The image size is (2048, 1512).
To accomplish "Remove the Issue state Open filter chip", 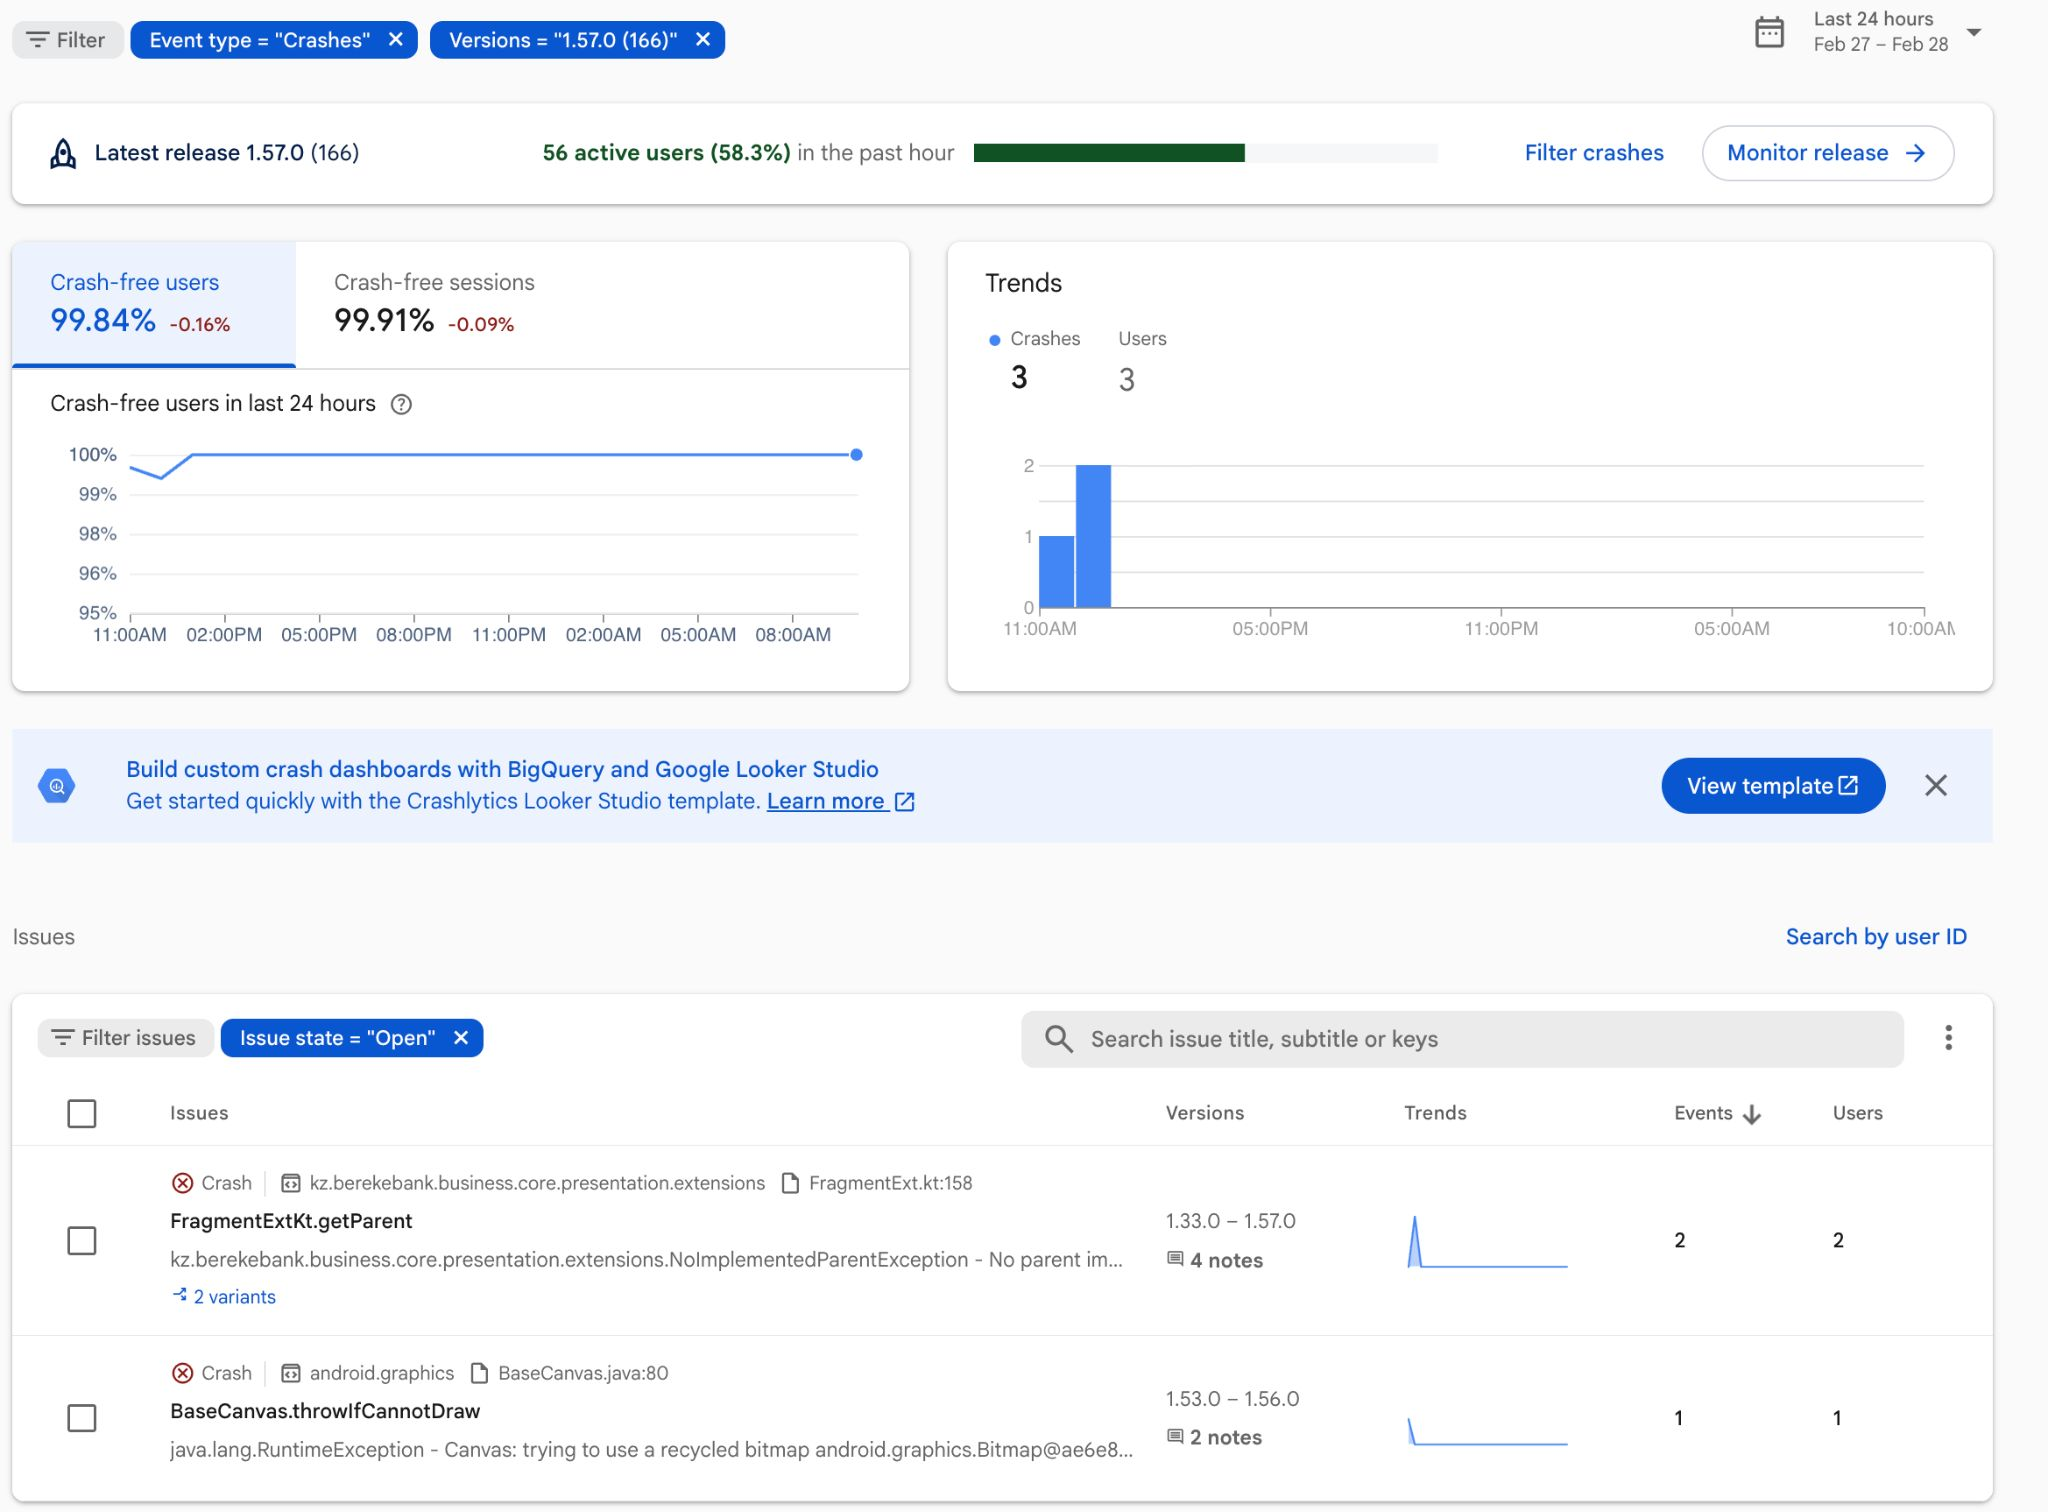I will (461, 1038).
